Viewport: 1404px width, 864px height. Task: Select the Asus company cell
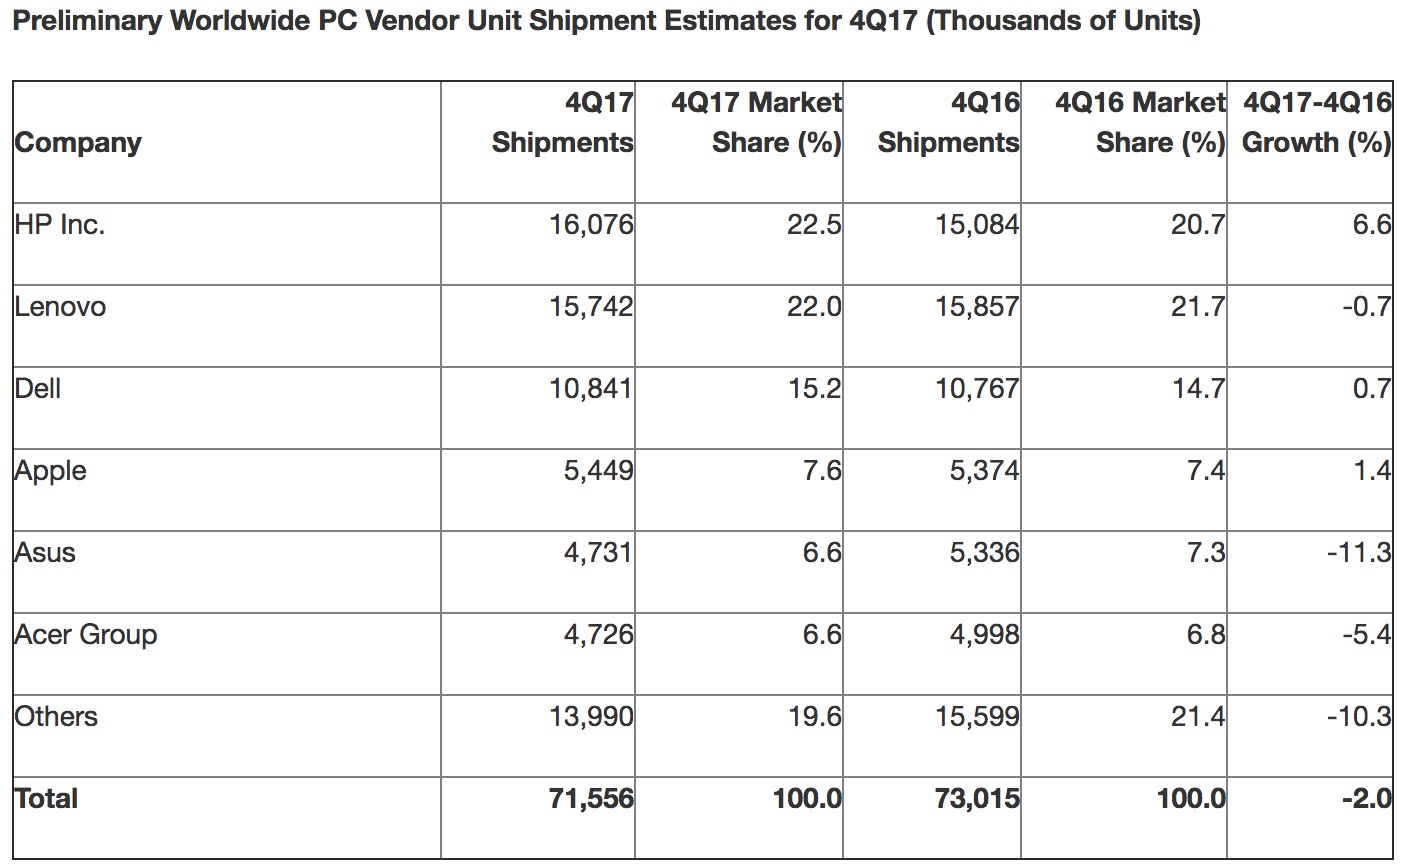pos(45,553)
